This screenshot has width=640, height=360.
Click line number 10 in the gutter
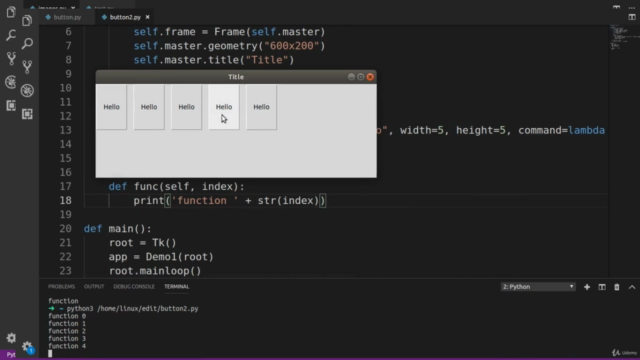tap(65, 88)
